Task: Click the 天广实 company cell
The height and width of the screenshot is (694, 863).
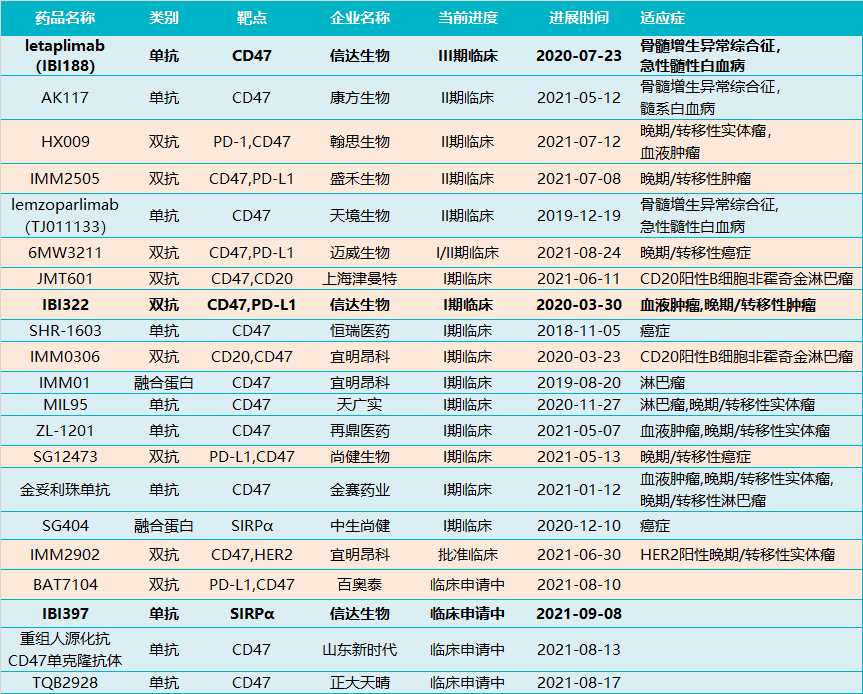Action: 359,405
